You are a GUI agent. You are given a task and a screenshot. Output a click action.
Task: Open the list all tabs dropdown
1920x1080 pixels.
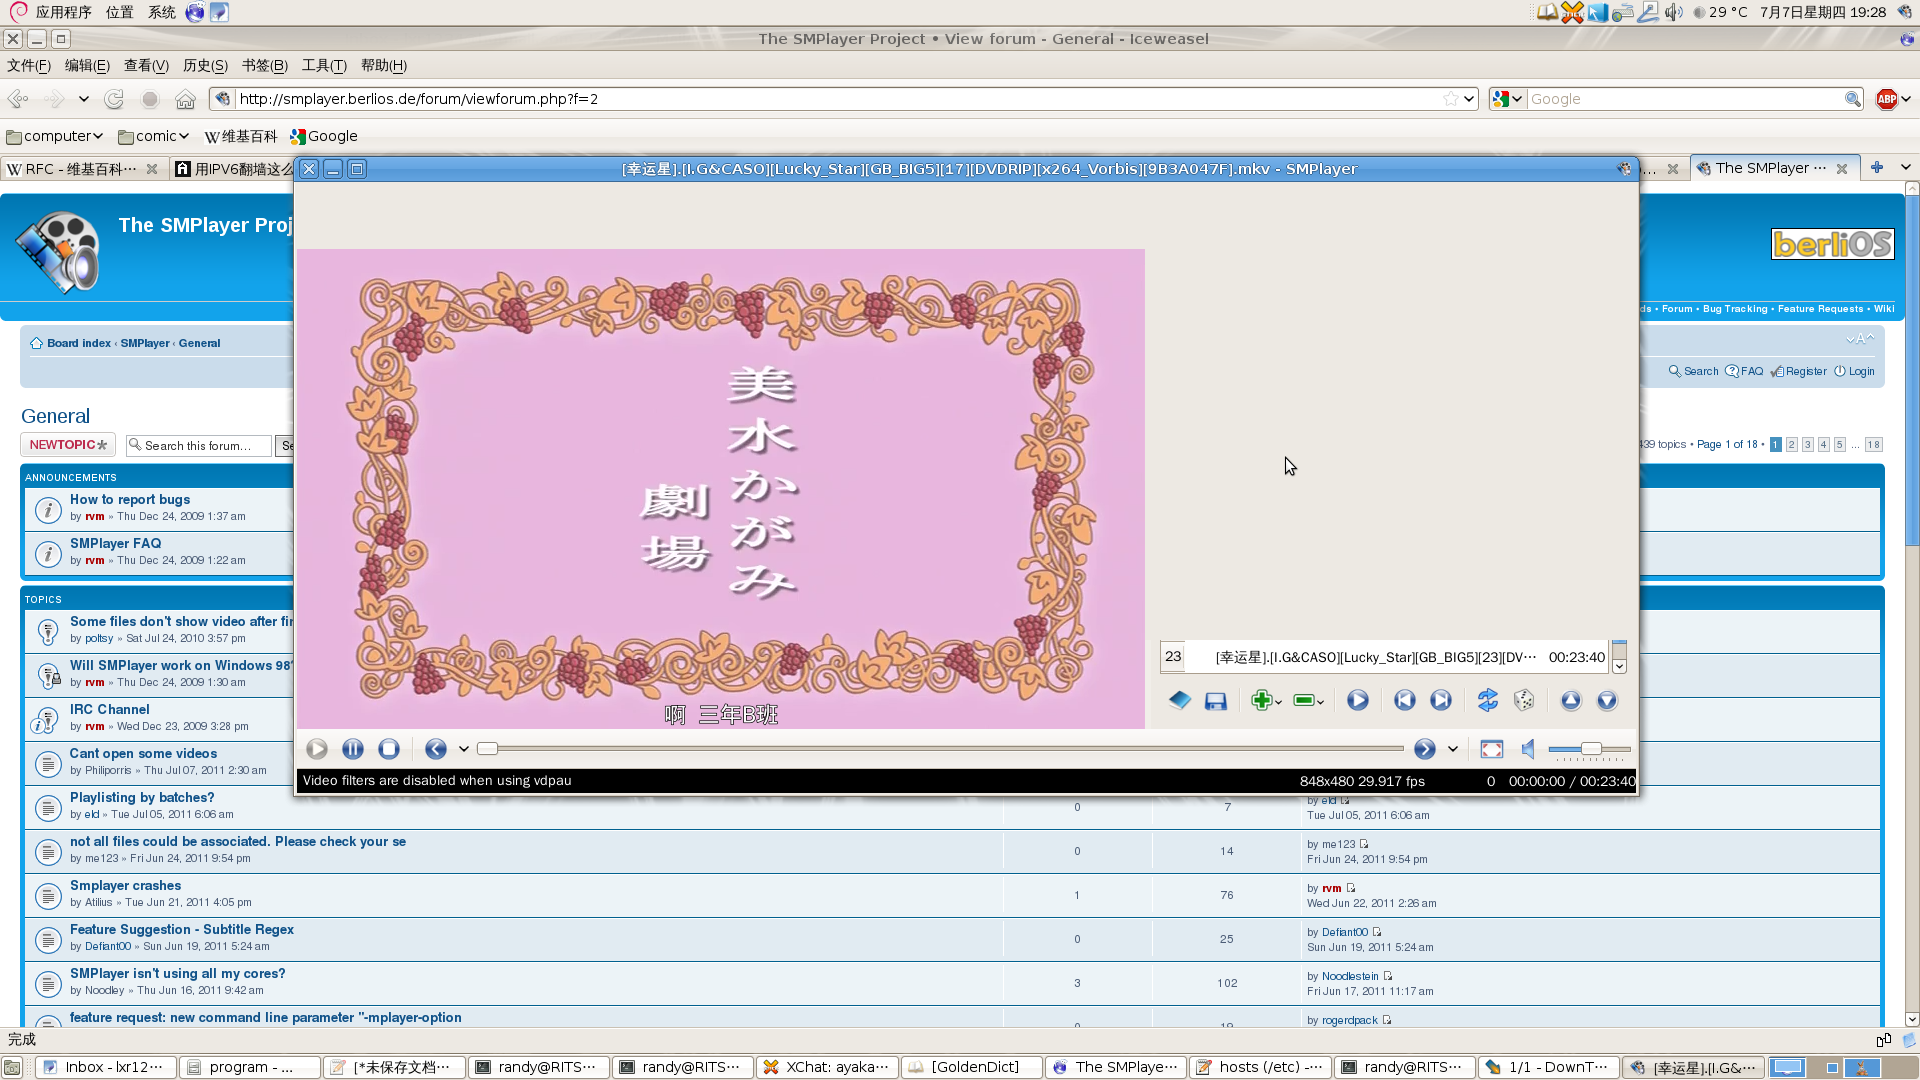1905,168
